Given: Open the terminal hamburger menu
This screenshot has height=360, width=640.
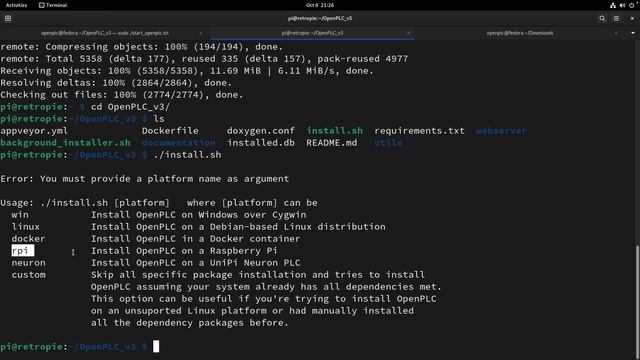Looking at the screenshot, I should pyautogui.click(x=616, y=18).
